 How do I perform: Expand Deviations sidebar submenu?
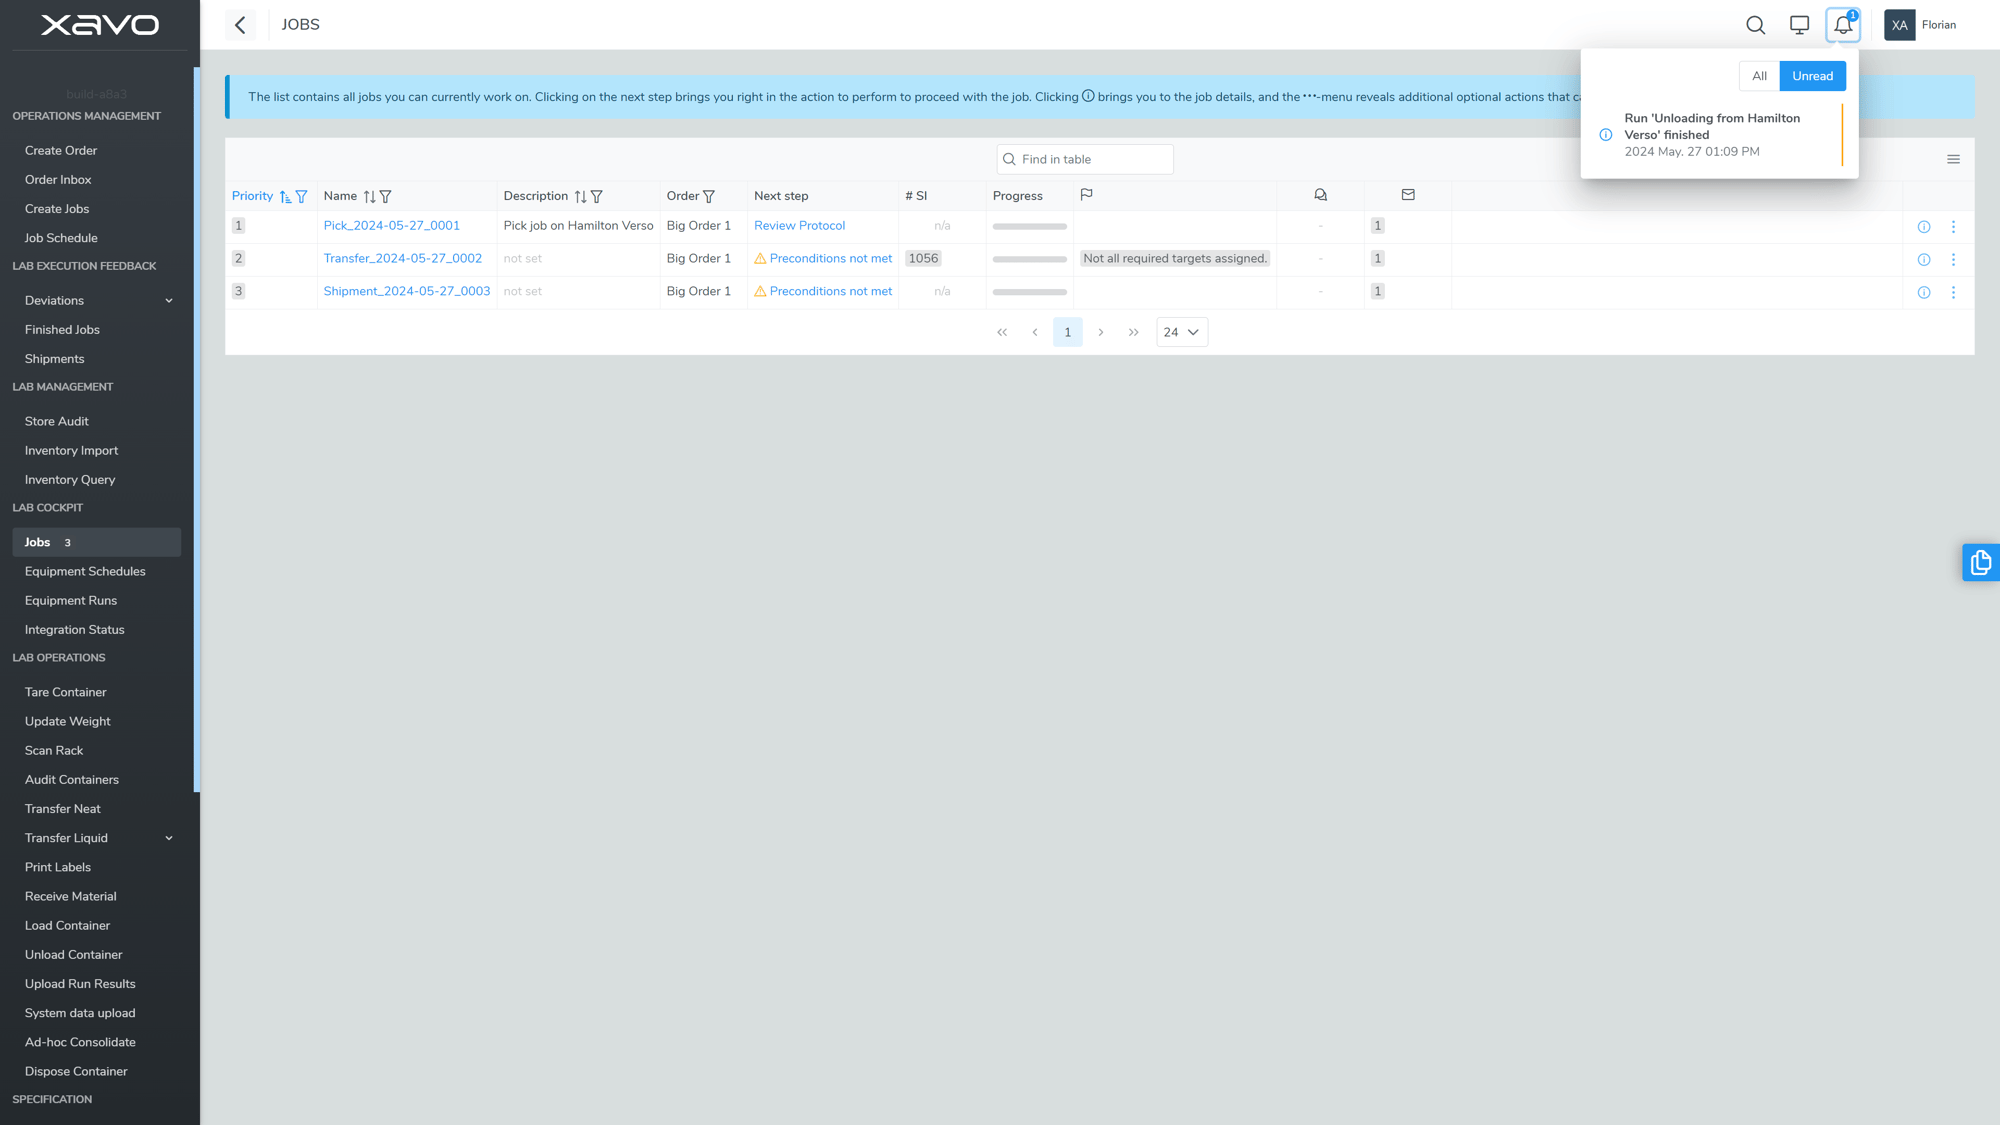pyautogui.click(x=169, y=301)
